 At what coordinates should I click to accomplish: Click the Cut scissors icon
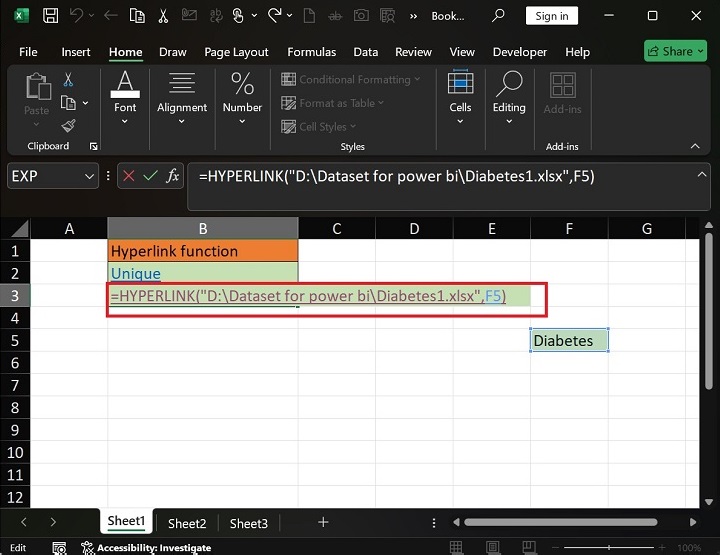coord(69,79)
